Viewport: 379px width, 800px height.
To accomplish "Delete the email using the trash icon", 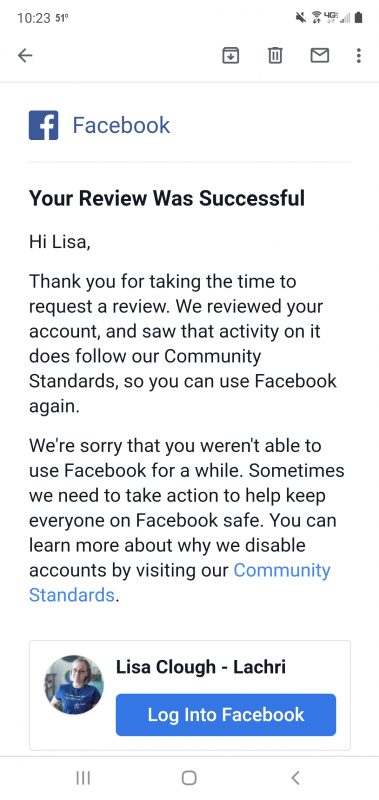I will click(275, 55).
